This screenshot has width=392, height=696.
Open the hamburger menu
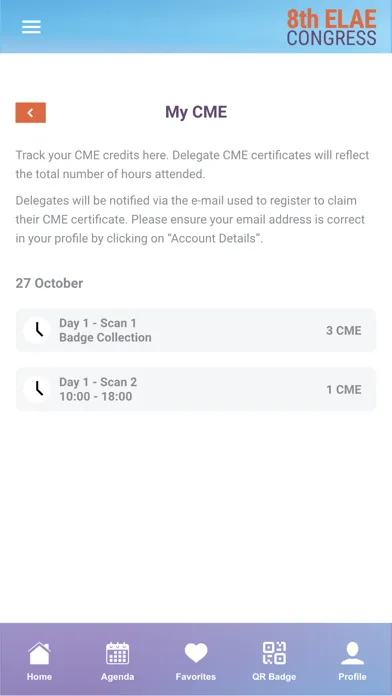pos(31,27)
